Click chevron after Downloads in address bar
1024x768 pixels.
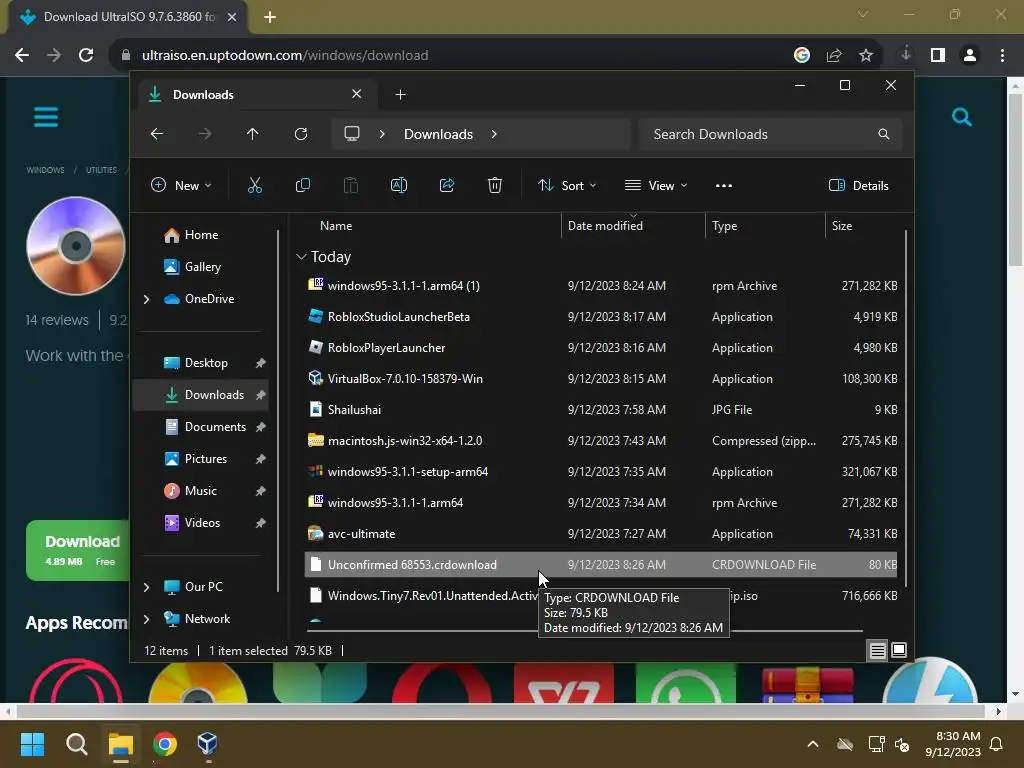click(x=494, y=134)
